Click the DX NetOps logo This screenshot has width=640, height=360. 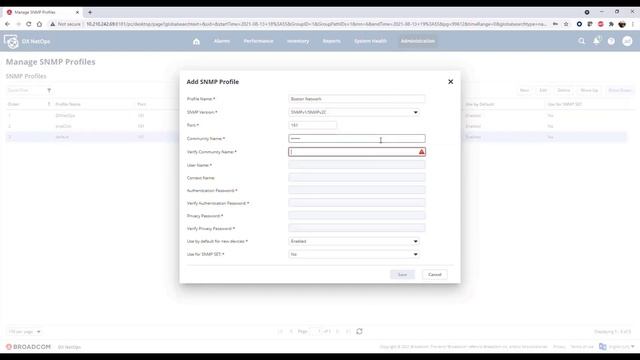[11, 41]
